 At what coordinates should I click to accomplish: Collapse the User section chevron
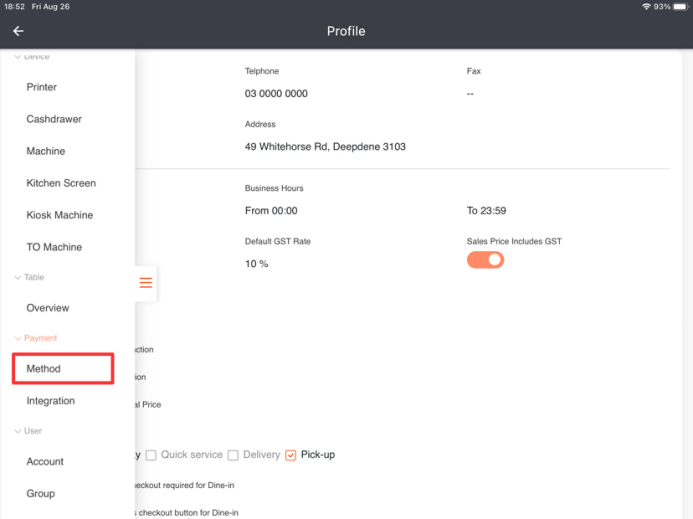(17, 431)
